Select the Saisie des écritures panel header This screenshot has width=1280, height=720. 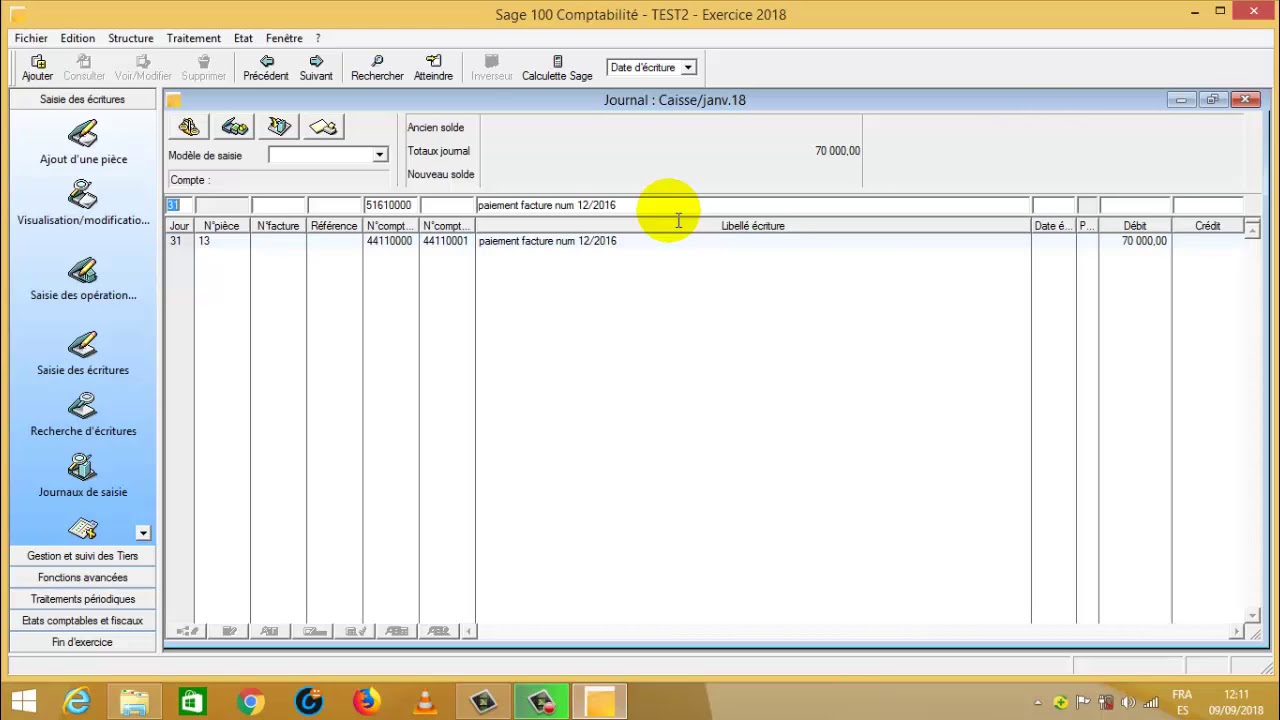[x=82, y=100]
